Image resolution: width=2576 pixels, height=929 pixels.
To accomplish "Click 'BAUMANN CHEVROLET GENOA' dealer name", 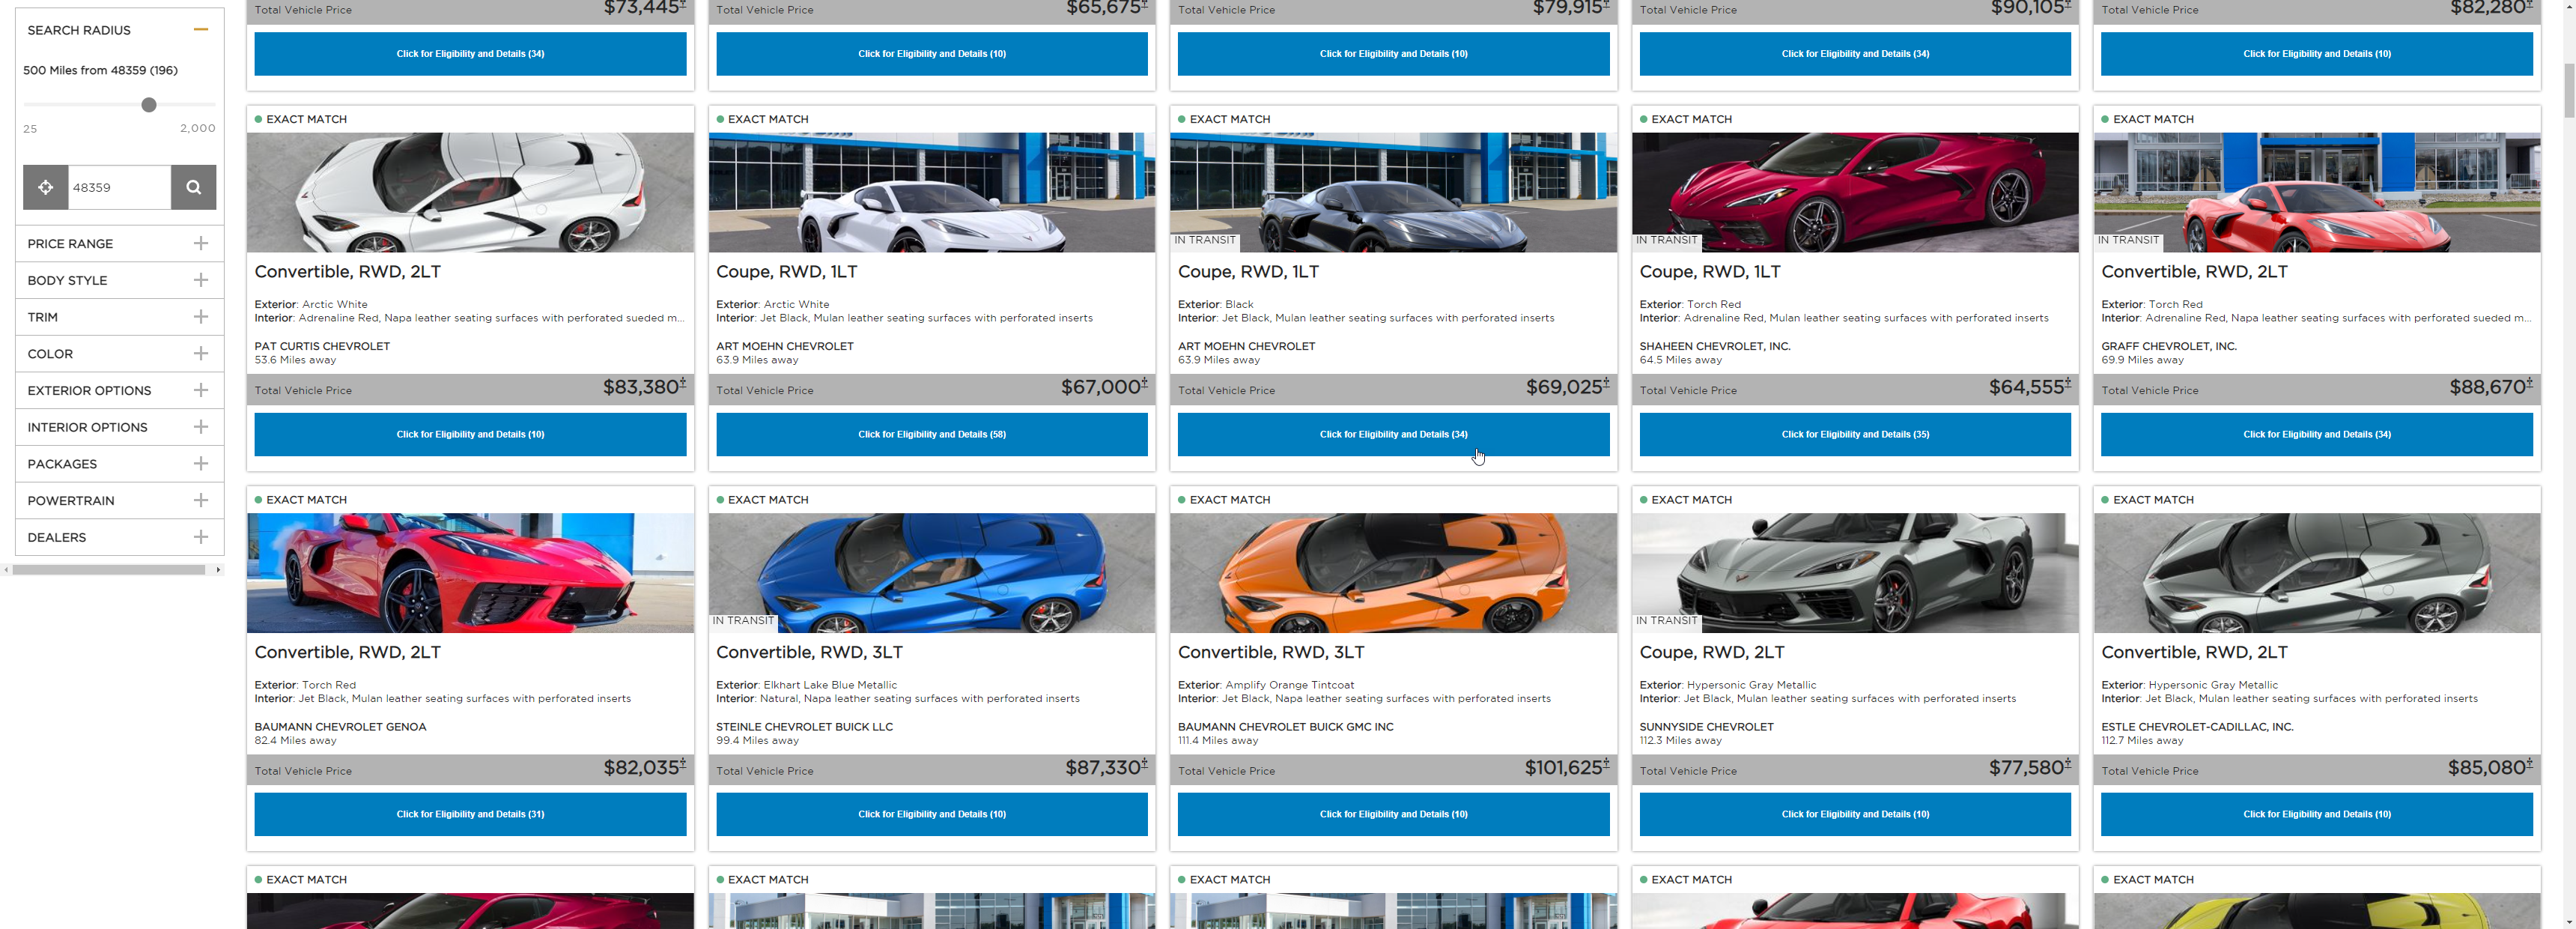I will [x=340, y=727].
